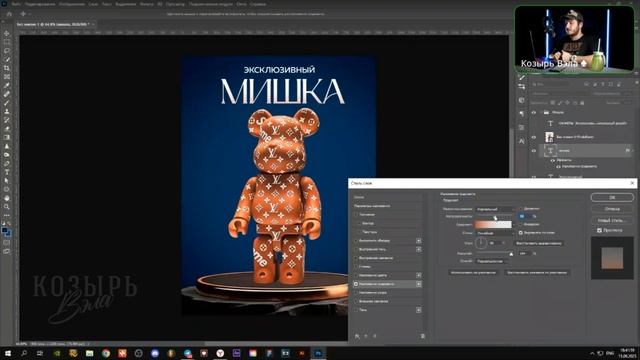Screen dimensions: 640x360
Task: Adjust the gradient Opacity slider
Action: point(495,217)
